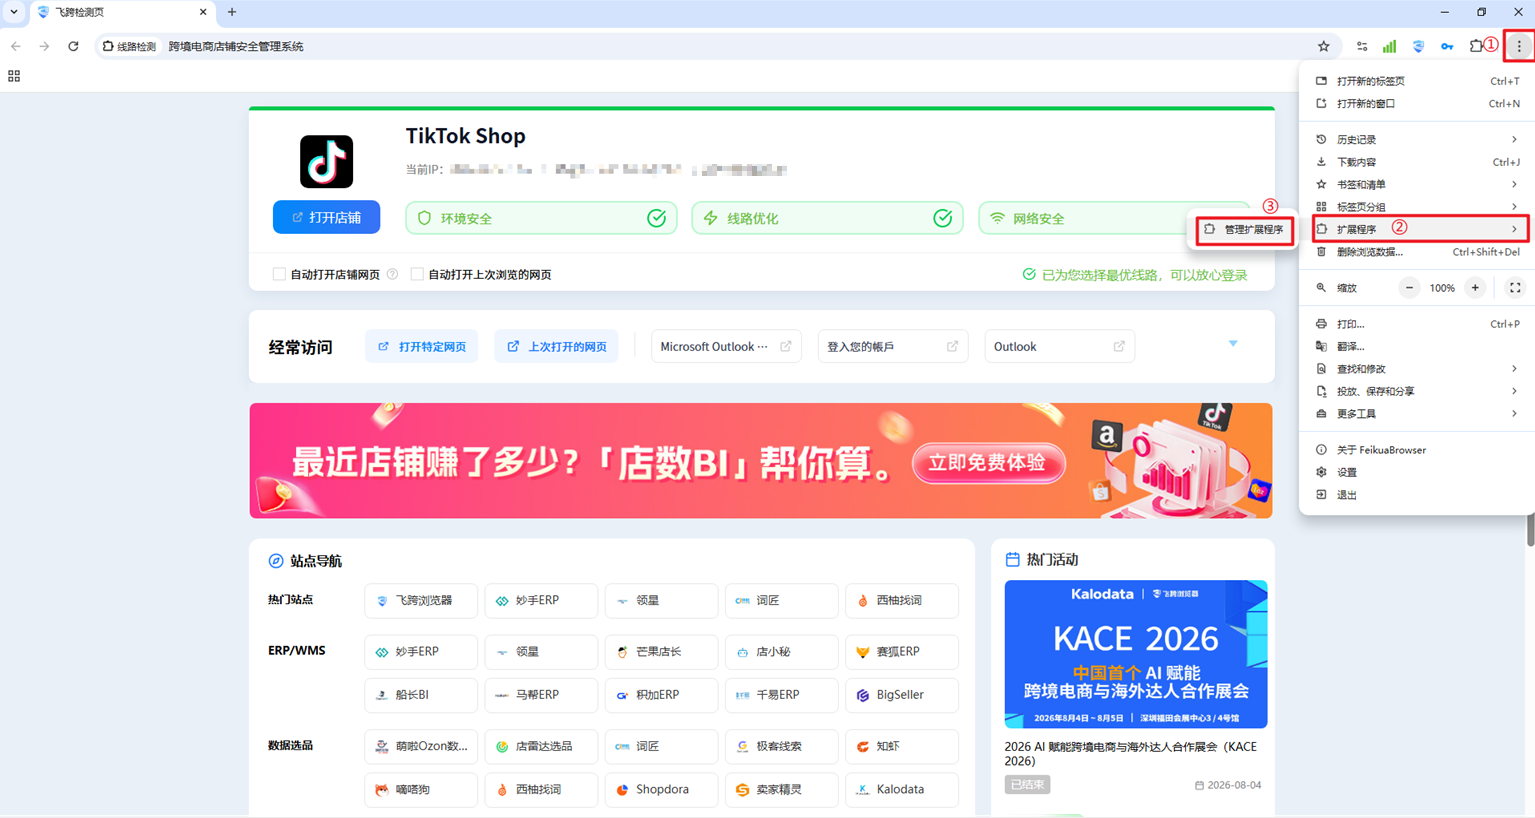Open the apps grid icon below toolbar
1535x818 pixels.
(x=14, y=76)
